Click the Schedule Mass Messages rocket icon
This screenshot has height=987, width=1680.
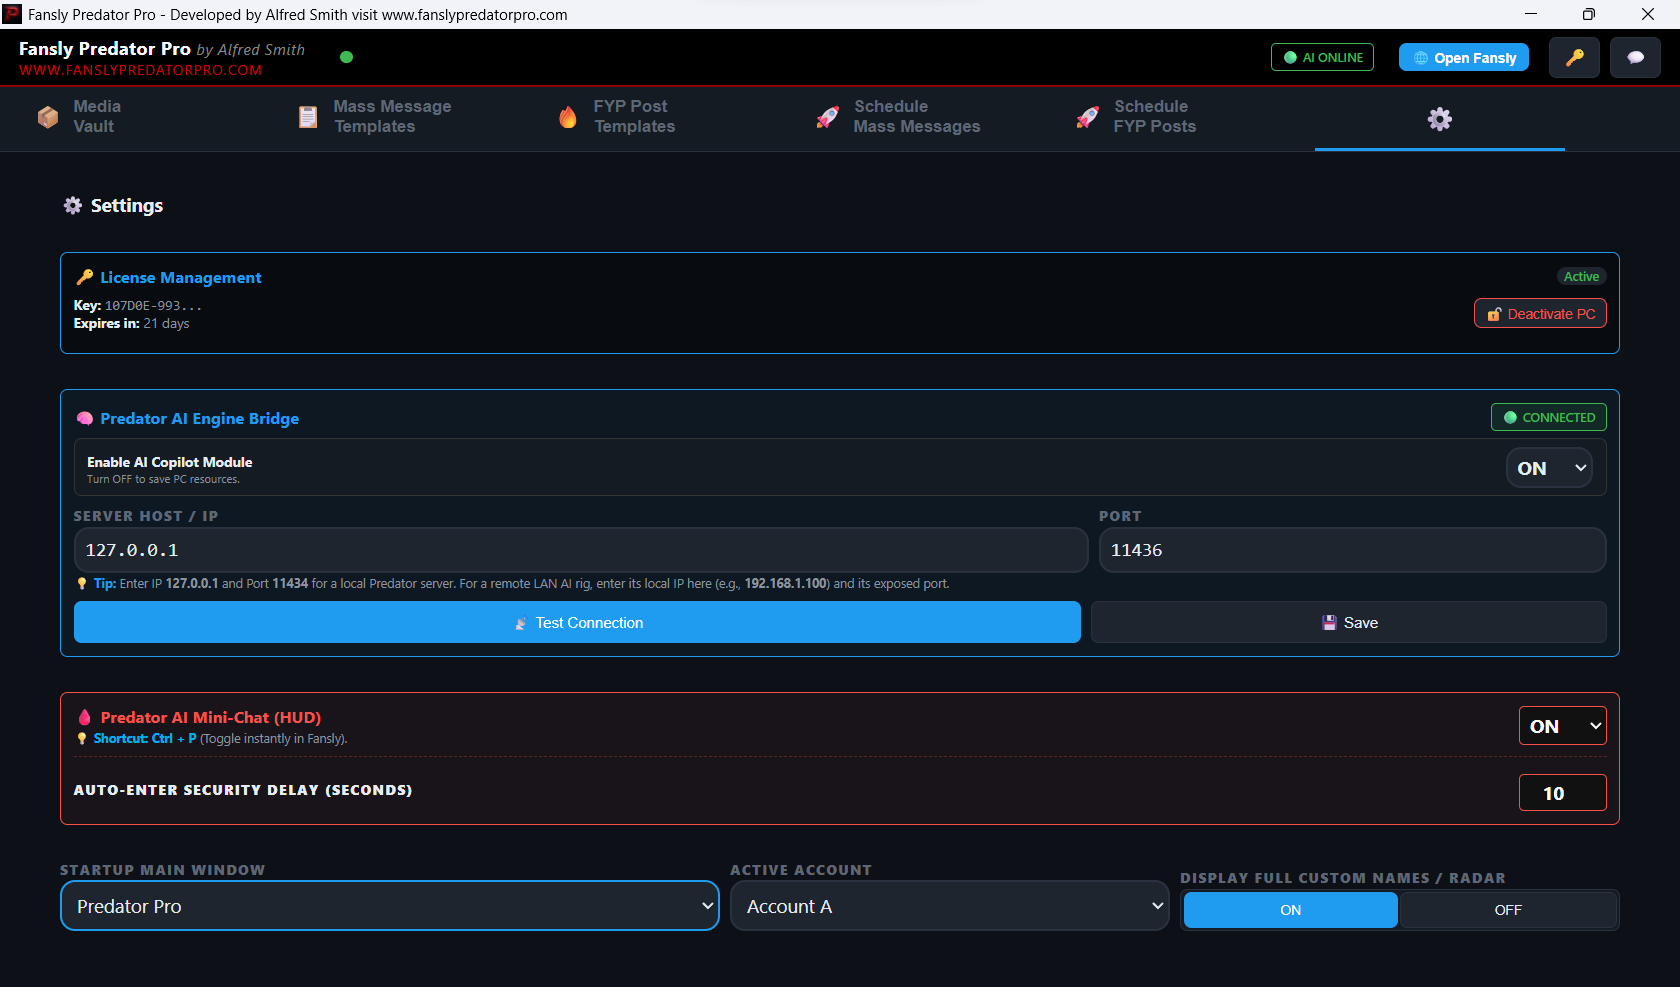[x=828, y=117]
